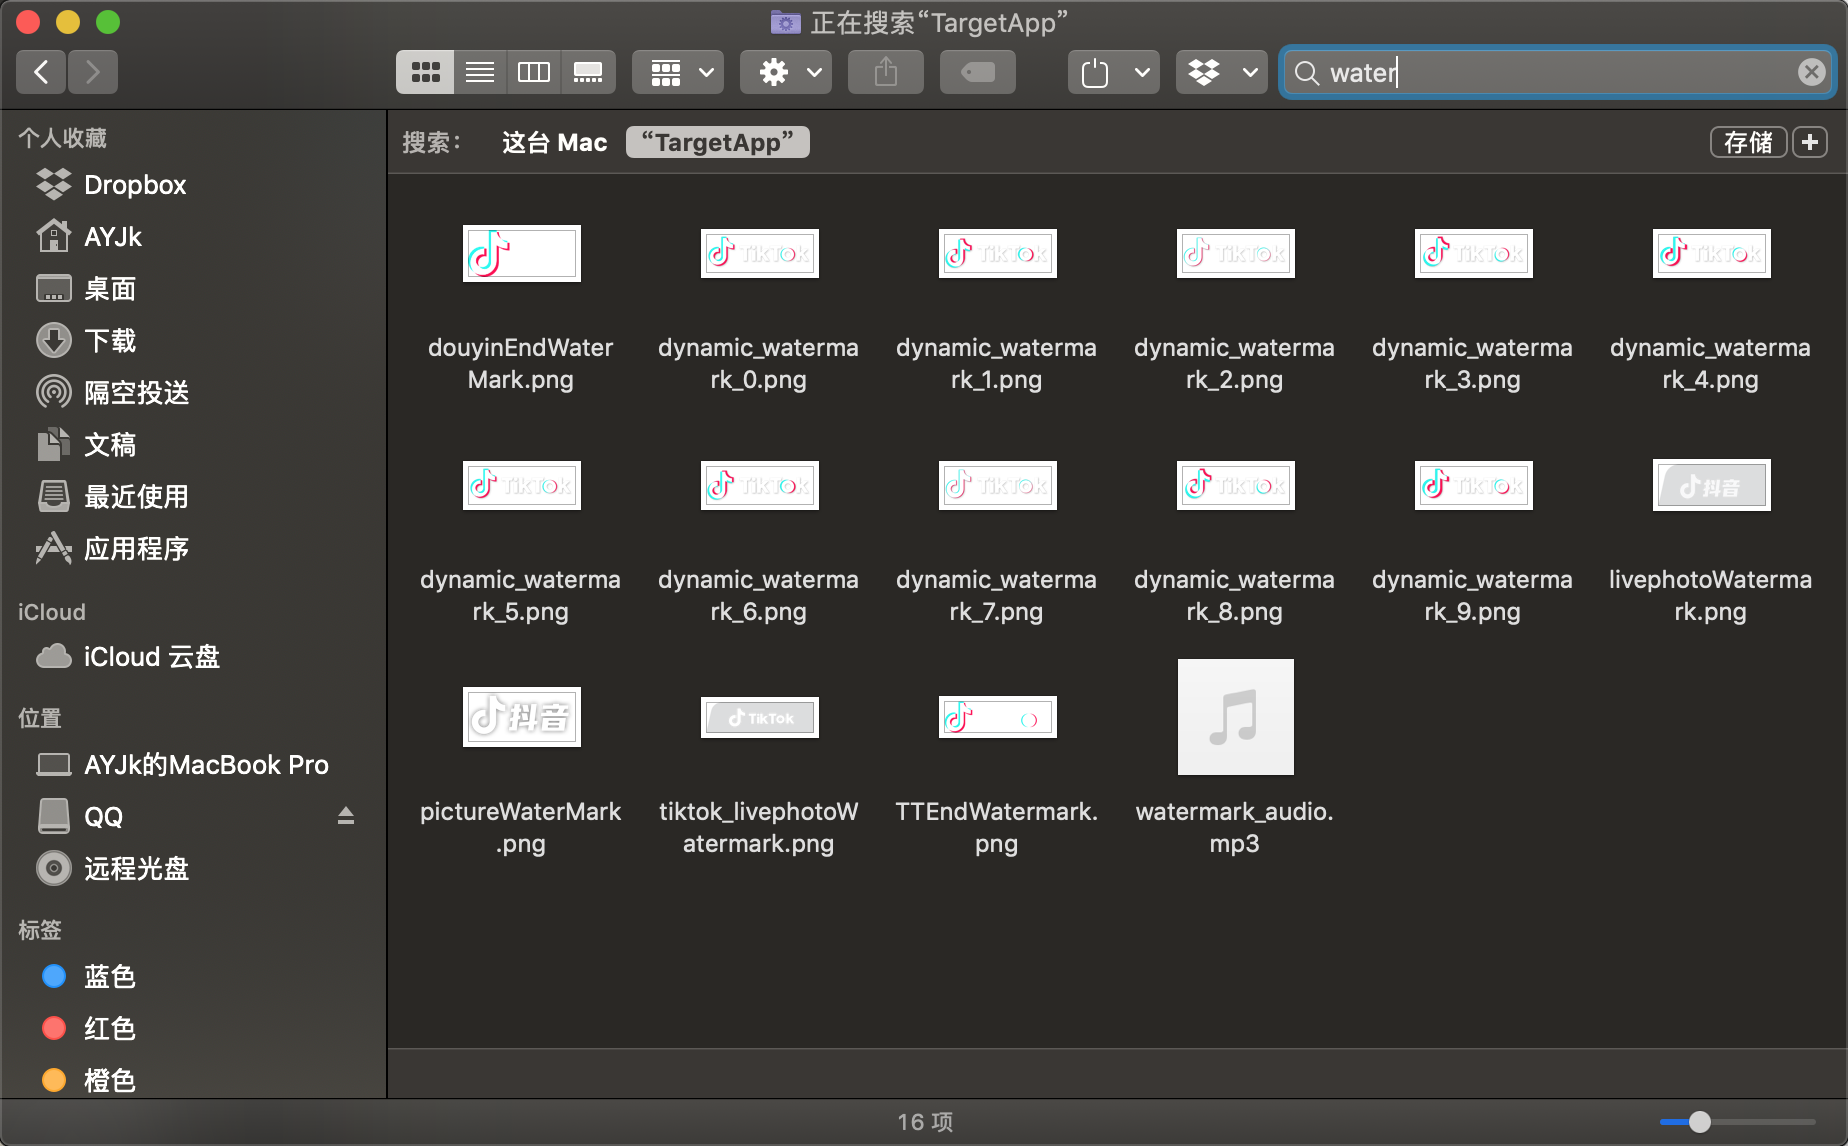Select TTEndWatermark.png thumbnail

[x=997, y=717]
